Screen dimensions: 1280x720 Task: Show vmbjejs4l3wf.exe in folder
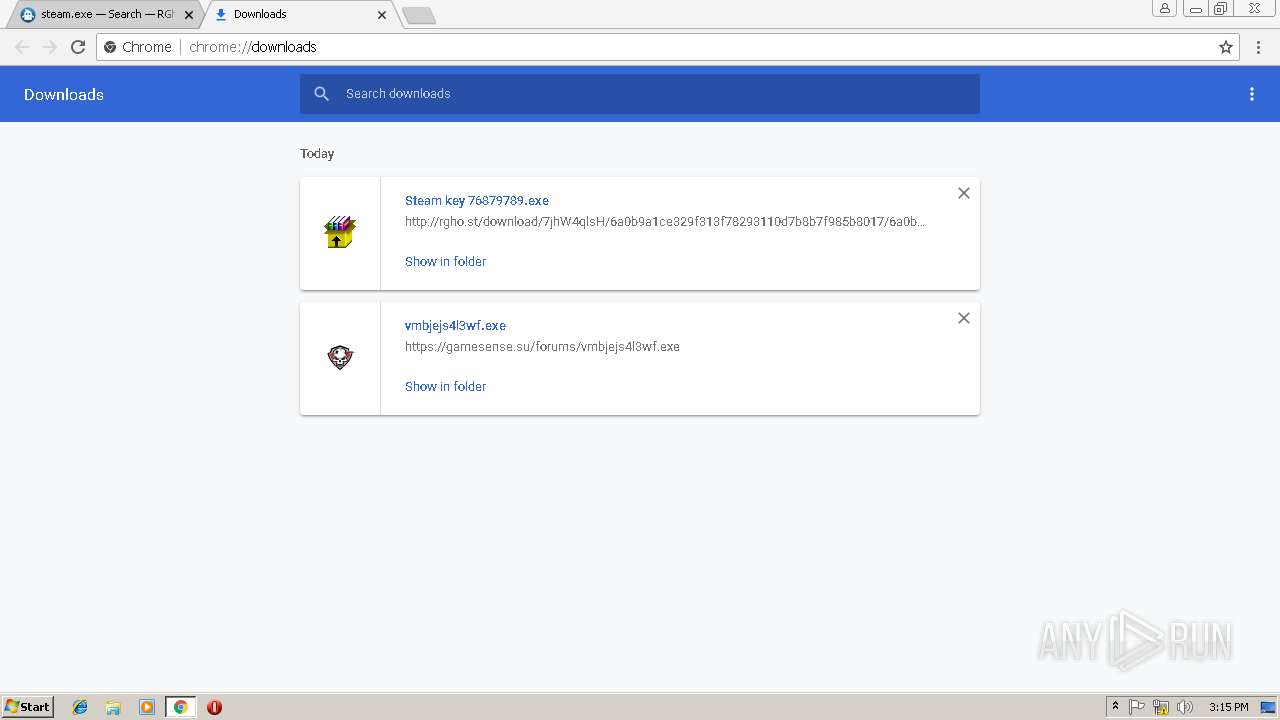coord(445,386)
